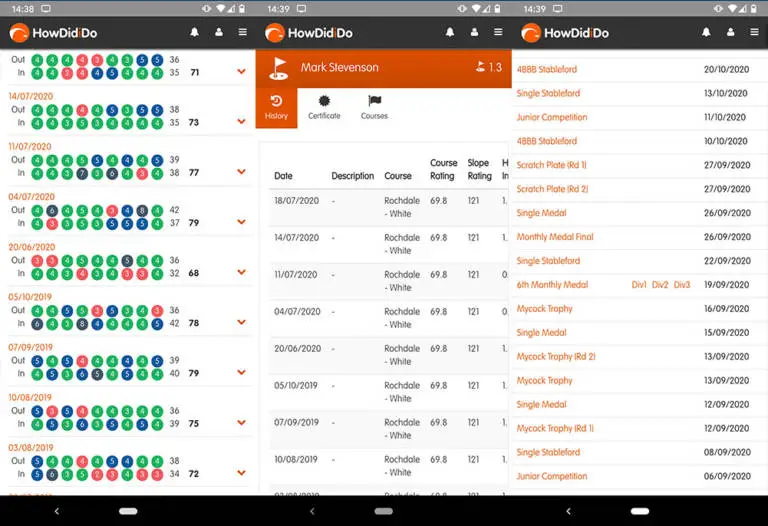Select Div2 of 6th Monthly Medal
This screenshot has height=526, width=768.
pos(660,285)
